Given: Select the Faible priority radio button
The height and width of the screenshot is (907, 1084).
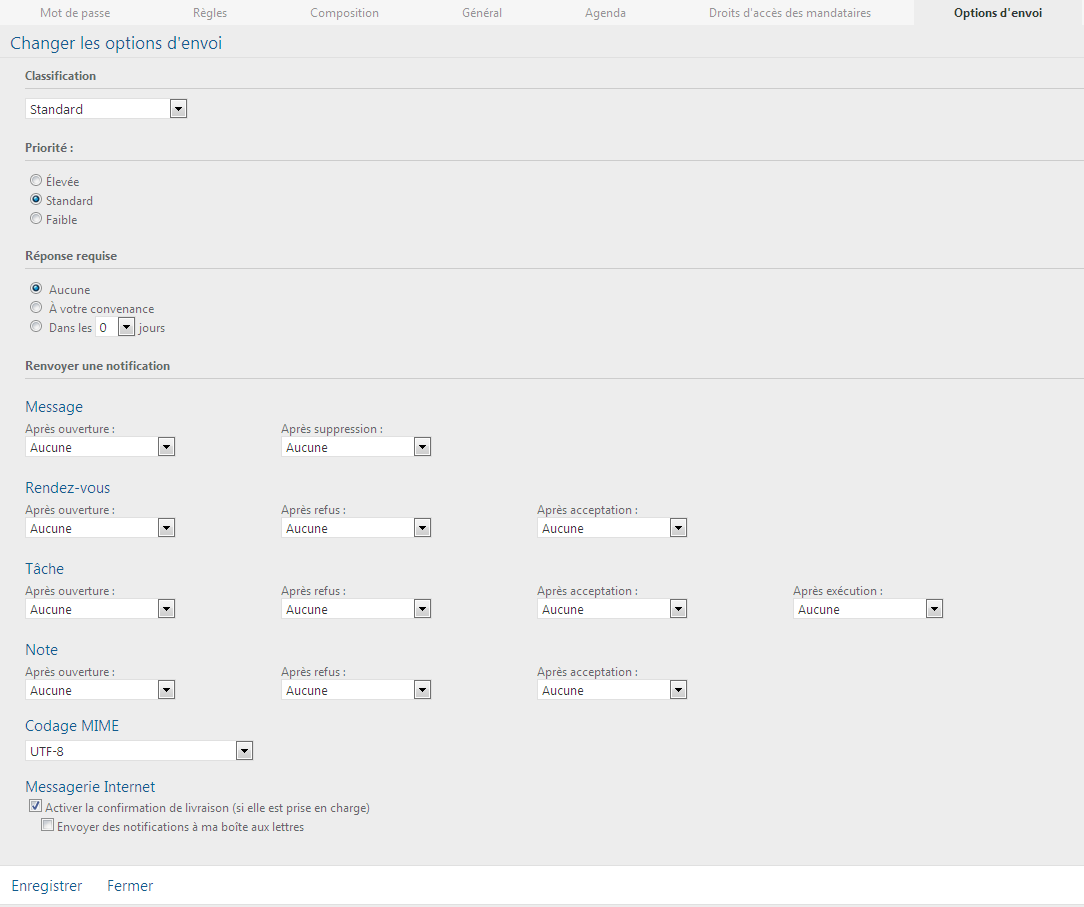Looking at the screenshot, I should click(36, 218).
